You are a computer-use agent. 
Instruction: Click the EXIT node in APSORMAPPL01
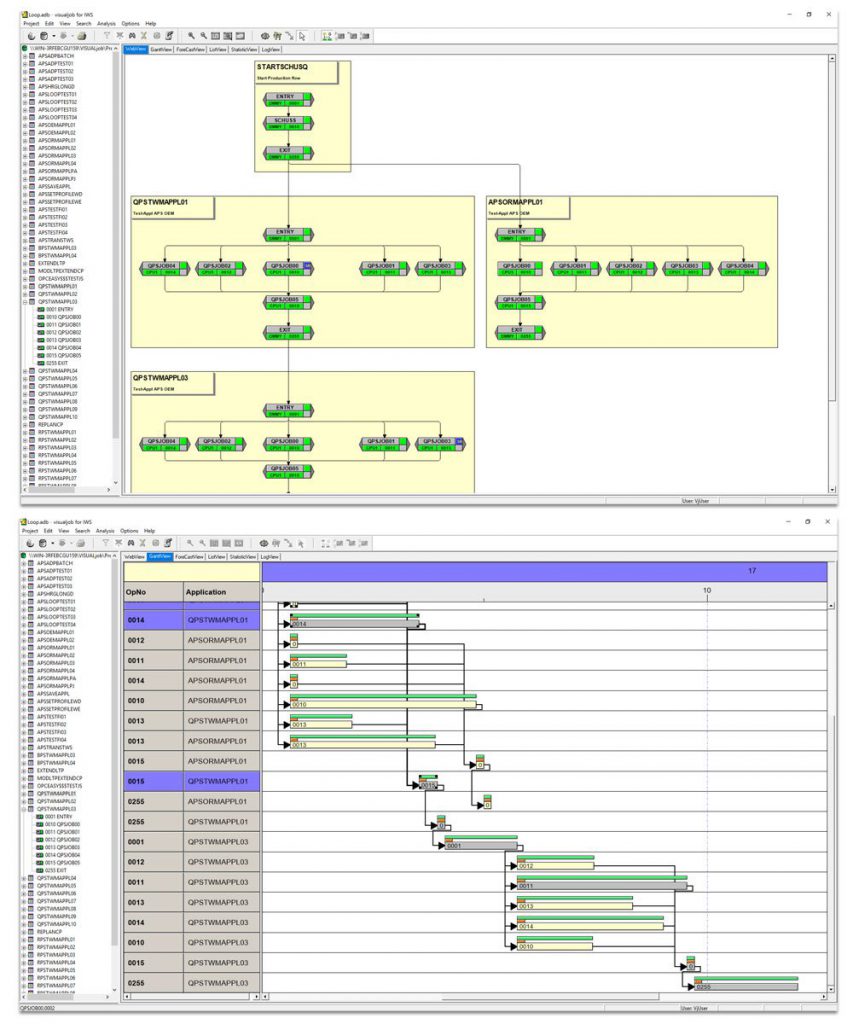point(519,332)
